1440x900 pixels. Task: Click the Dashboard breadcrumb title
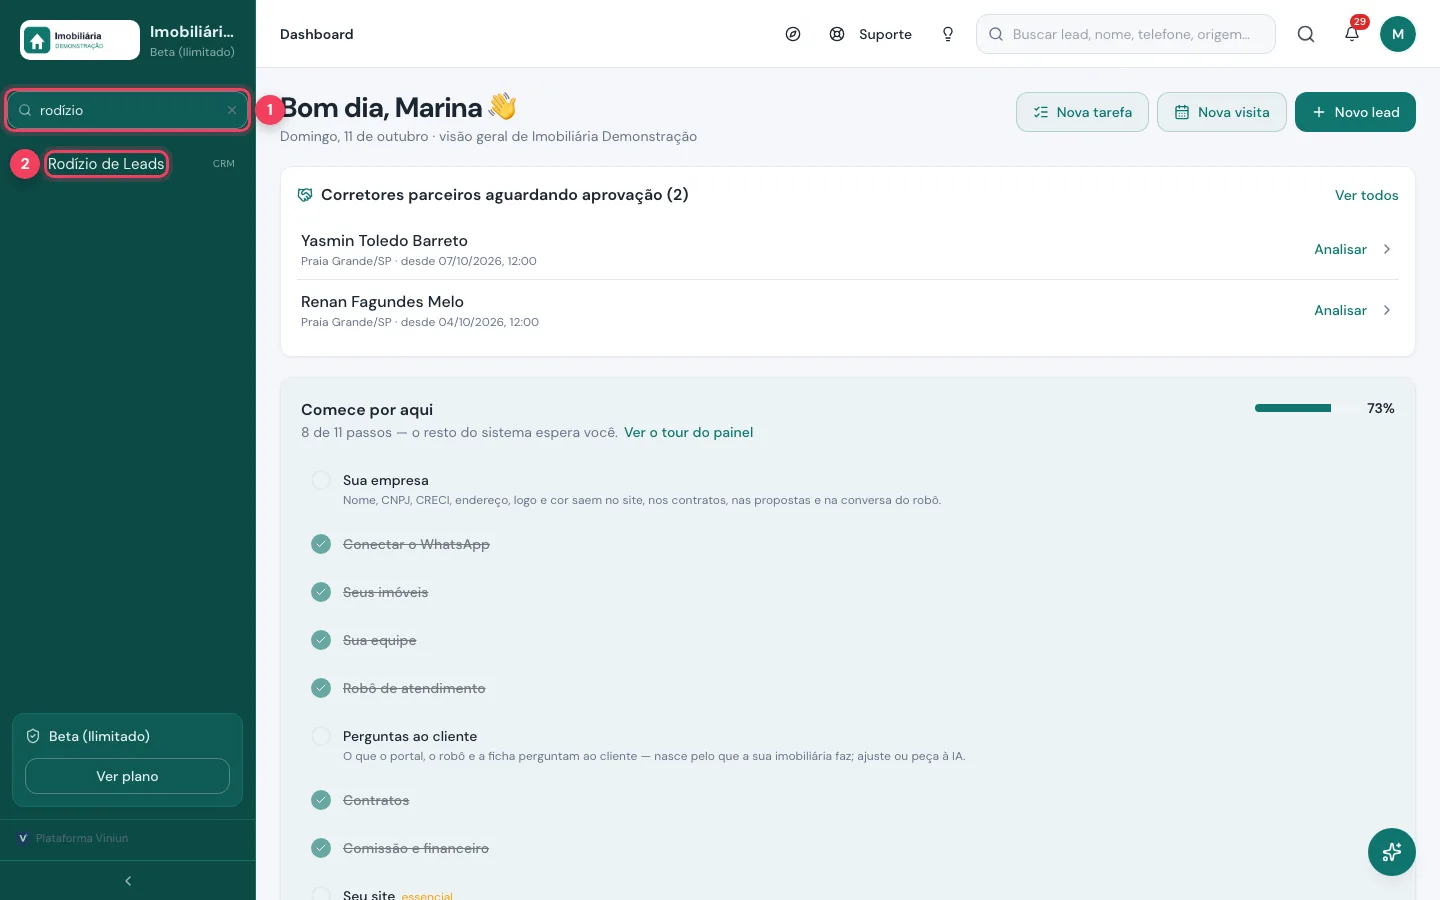317,34
